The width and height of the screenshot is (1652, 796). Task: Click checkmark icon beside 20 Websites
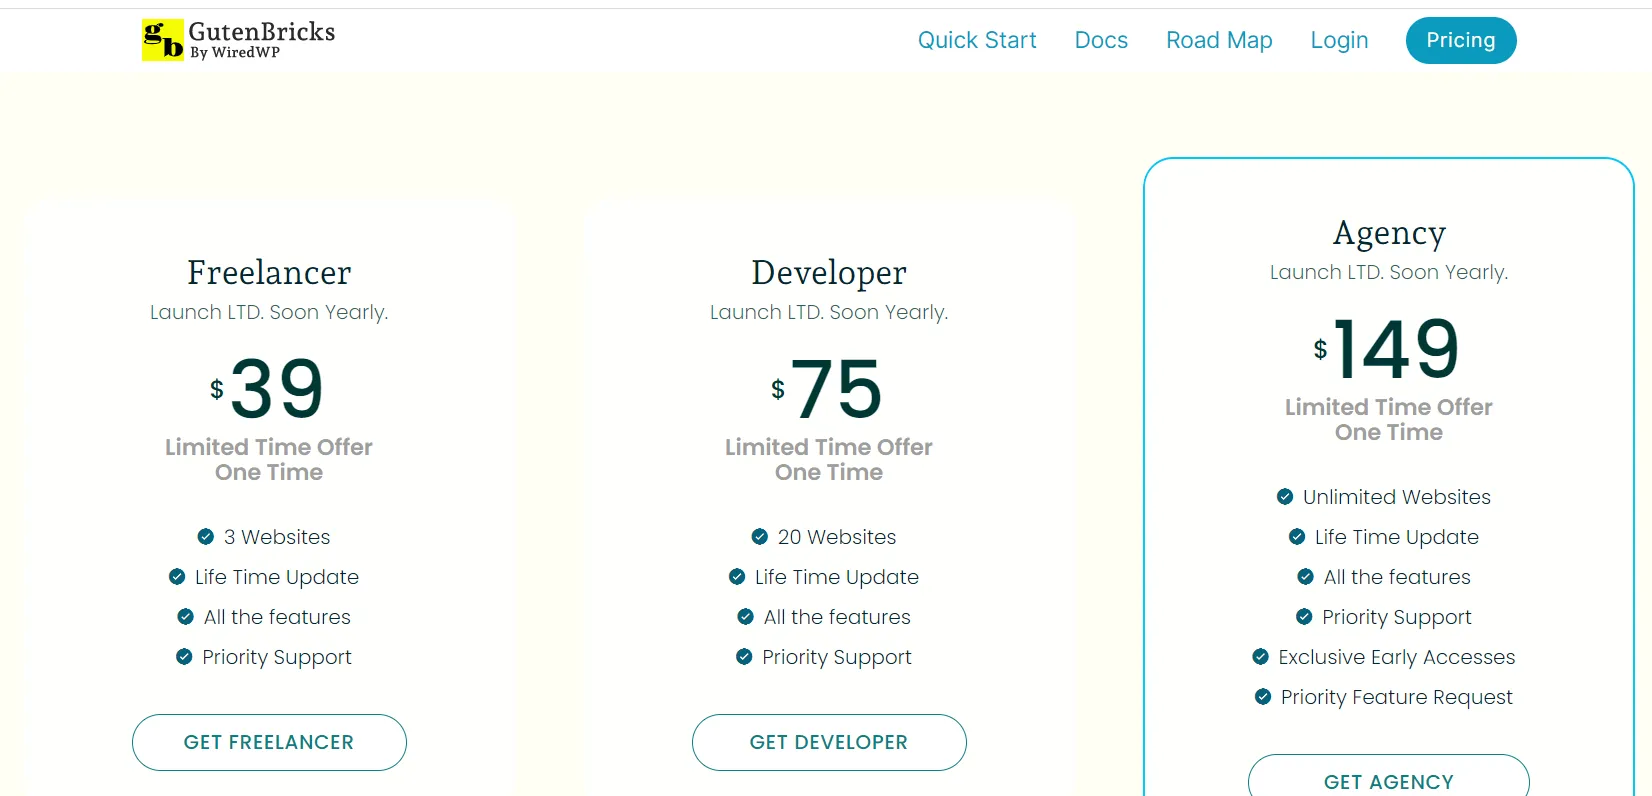(x=760, y=537)
